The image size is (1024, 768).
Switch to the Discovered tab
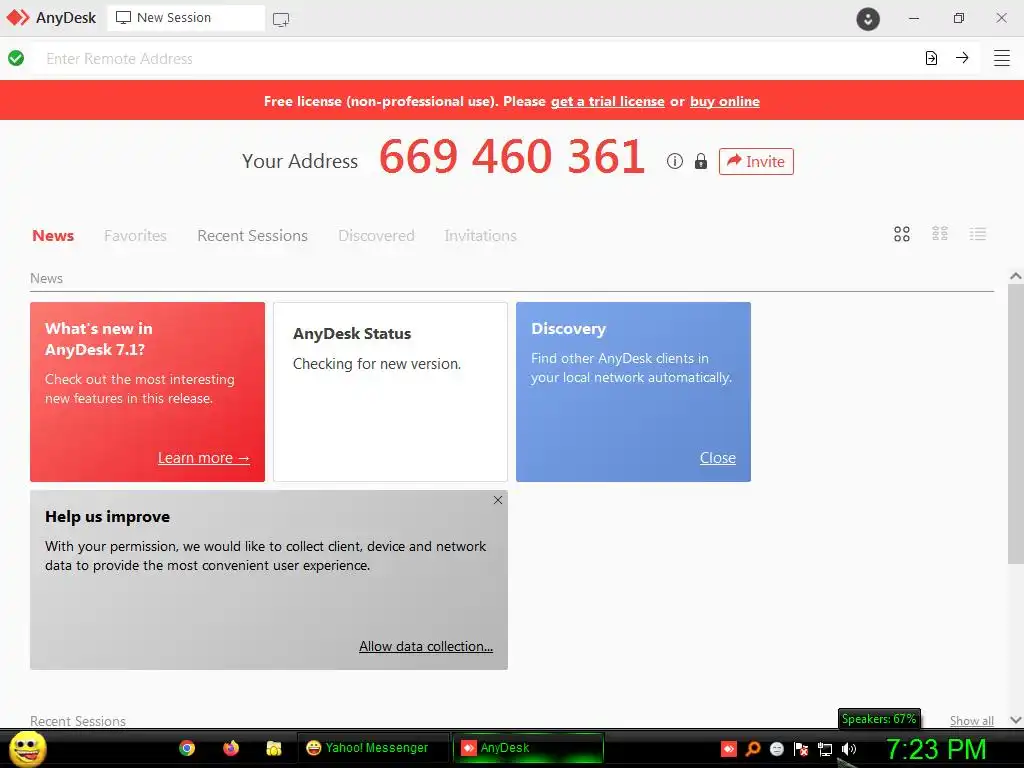click(376, 236)
